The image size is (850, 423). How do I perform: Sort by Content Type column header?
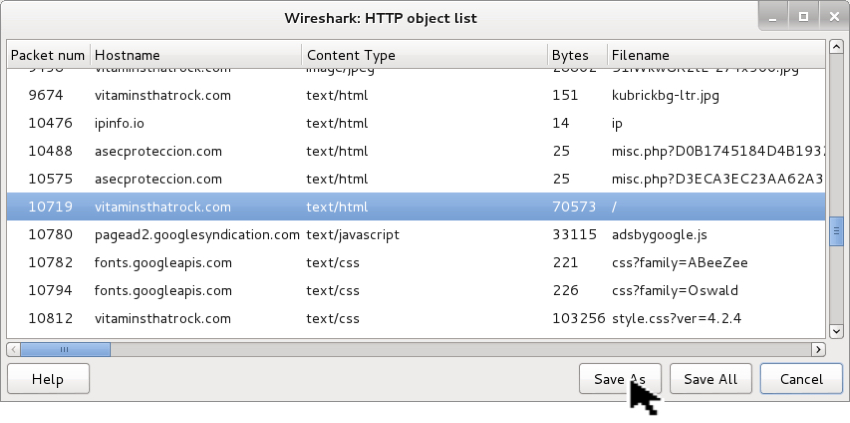tap(424, 55)
